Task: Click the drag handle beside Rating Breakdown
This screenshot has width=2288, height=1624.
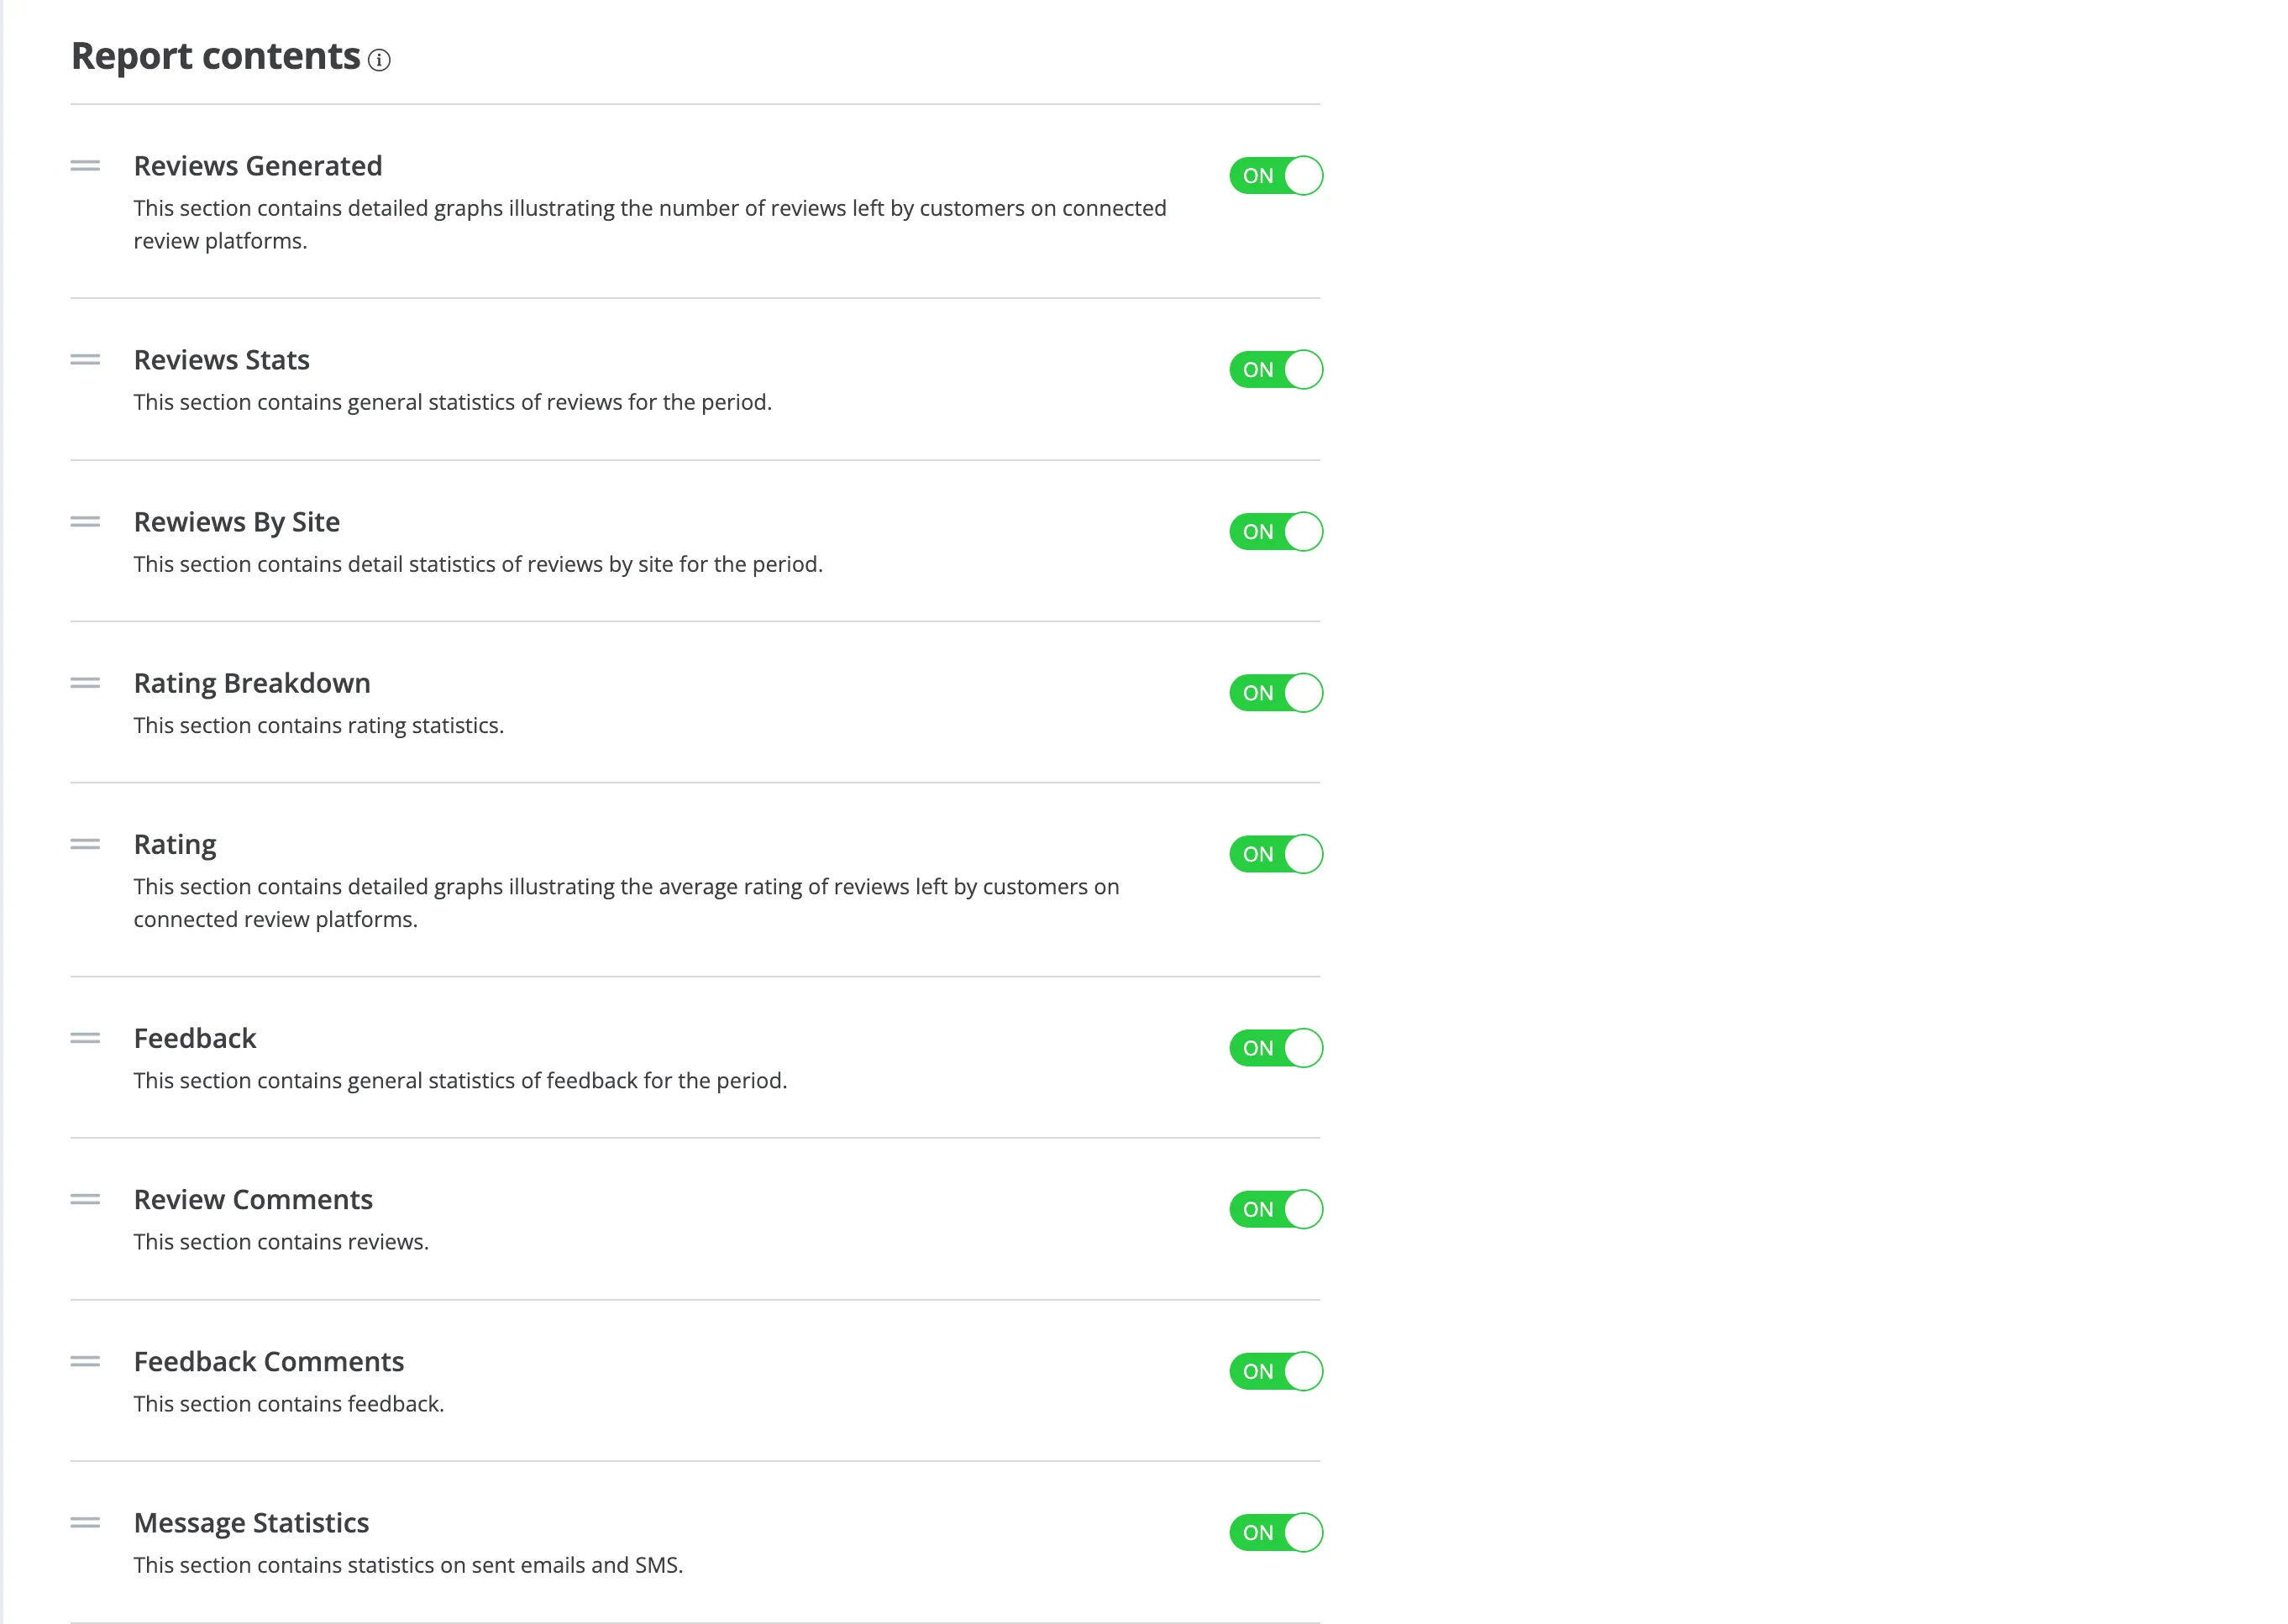Action: [85, 683]
